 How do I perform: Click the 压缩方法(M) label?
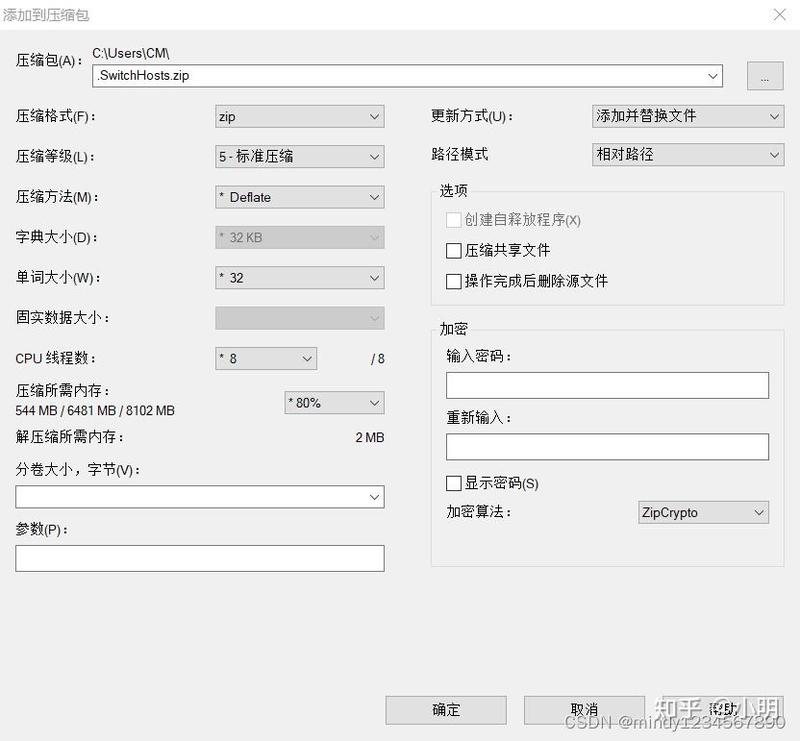[x=57, y=197]
